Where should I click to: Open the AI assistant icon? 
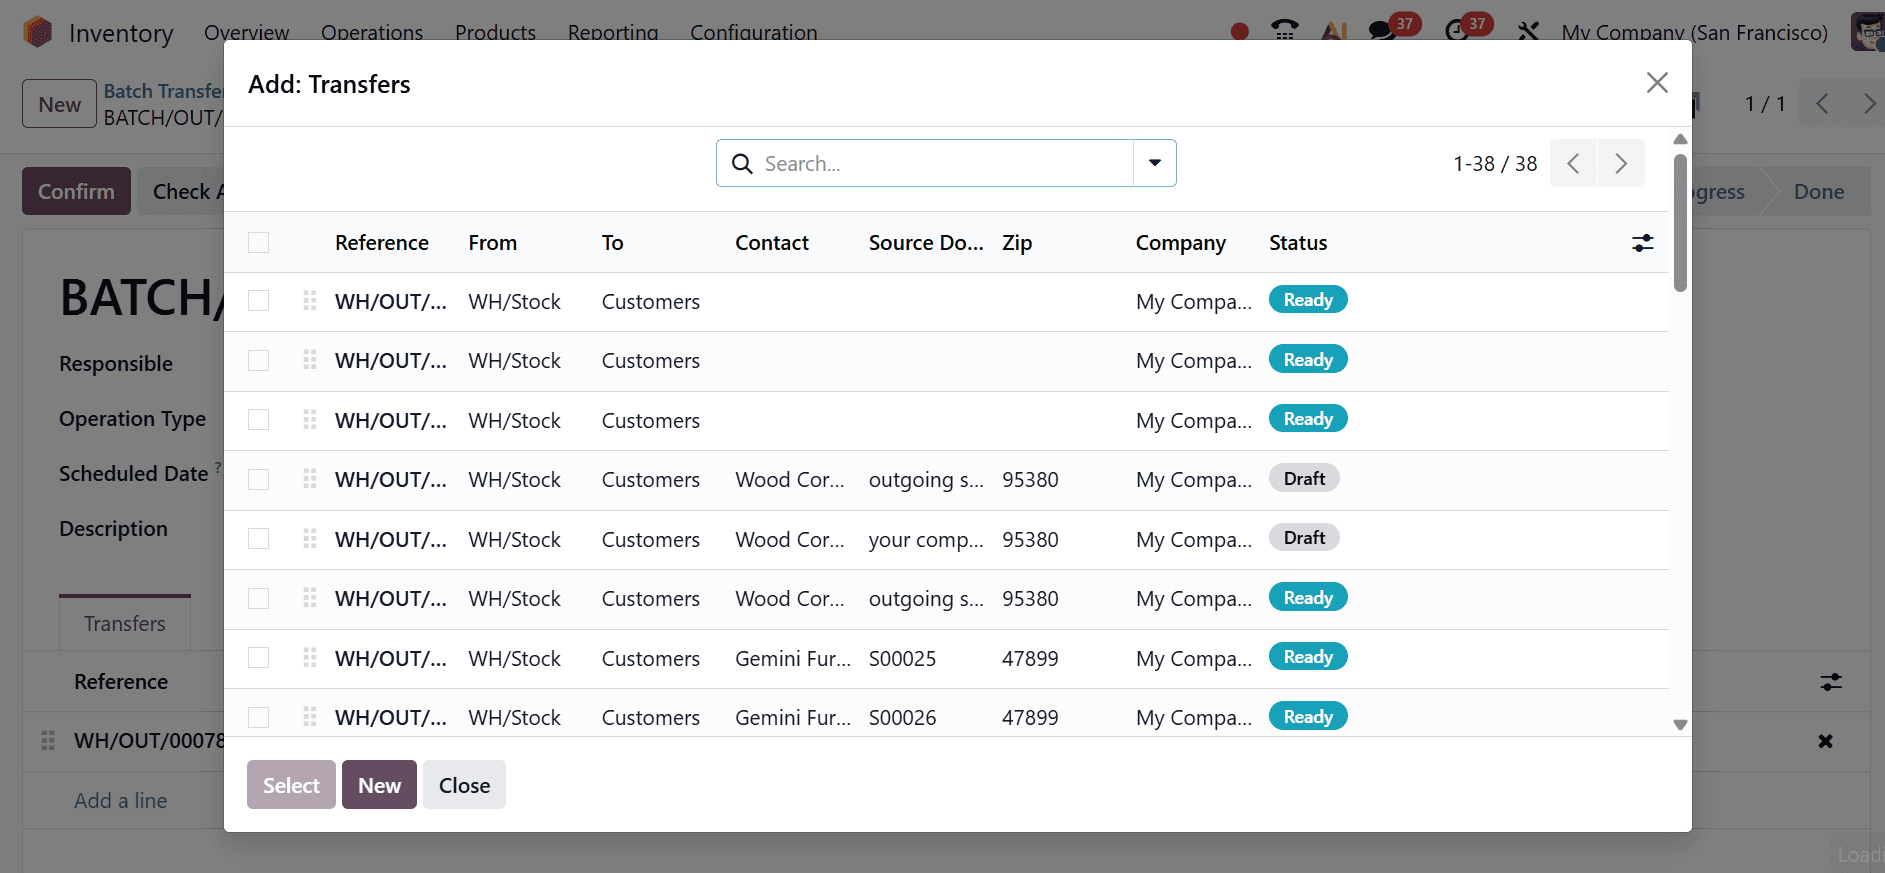coord(1334,32)
